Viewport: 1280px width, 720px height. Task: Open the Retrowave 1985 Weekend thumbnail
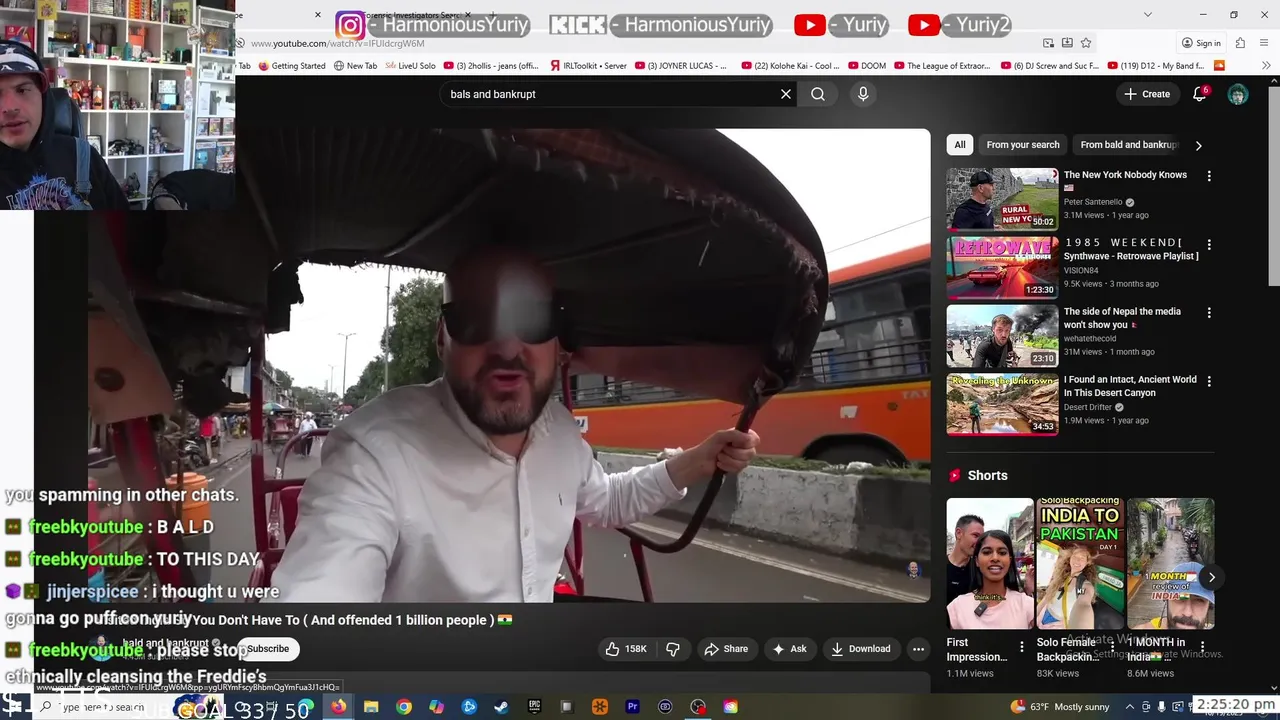pyautogui.click(x=1002, y=267)
